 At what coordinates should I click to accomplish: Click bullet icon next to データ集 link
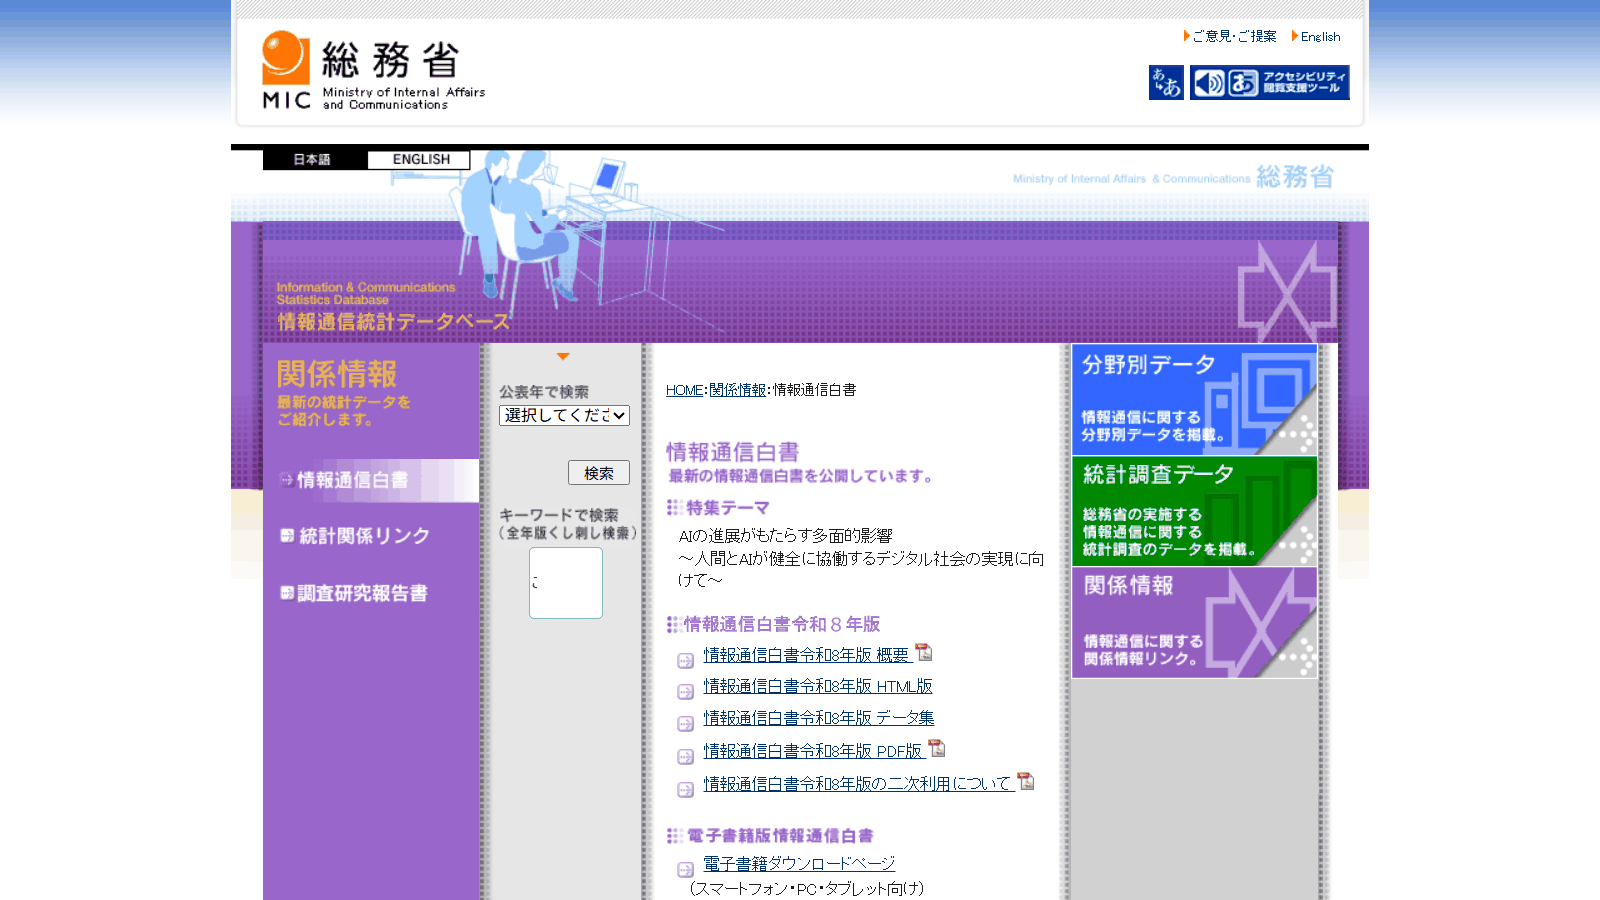pyautogui.click(x=686, y=724)
